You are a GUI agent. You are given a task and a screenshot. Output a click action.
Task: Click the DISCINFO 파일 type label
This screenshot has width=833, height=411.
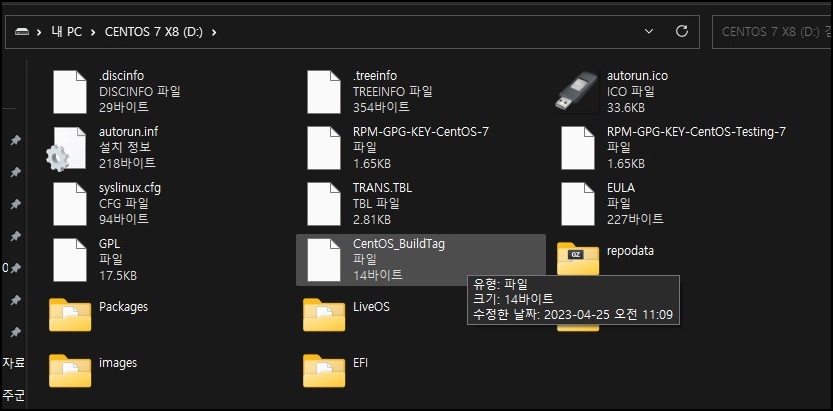coord(140,91)
